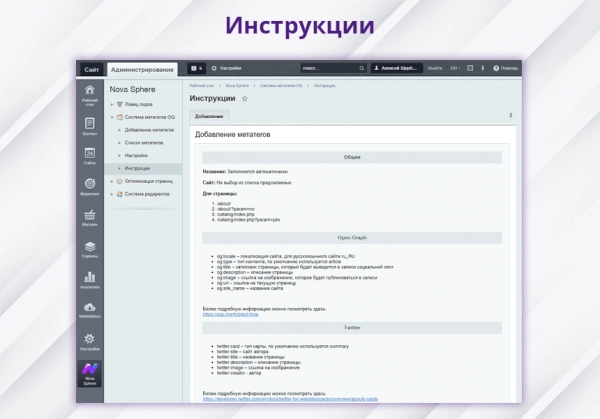Viewport: 600px width, 419px height.
Task: Switch to the Сайт tab
Action: (x=91, y=69)
